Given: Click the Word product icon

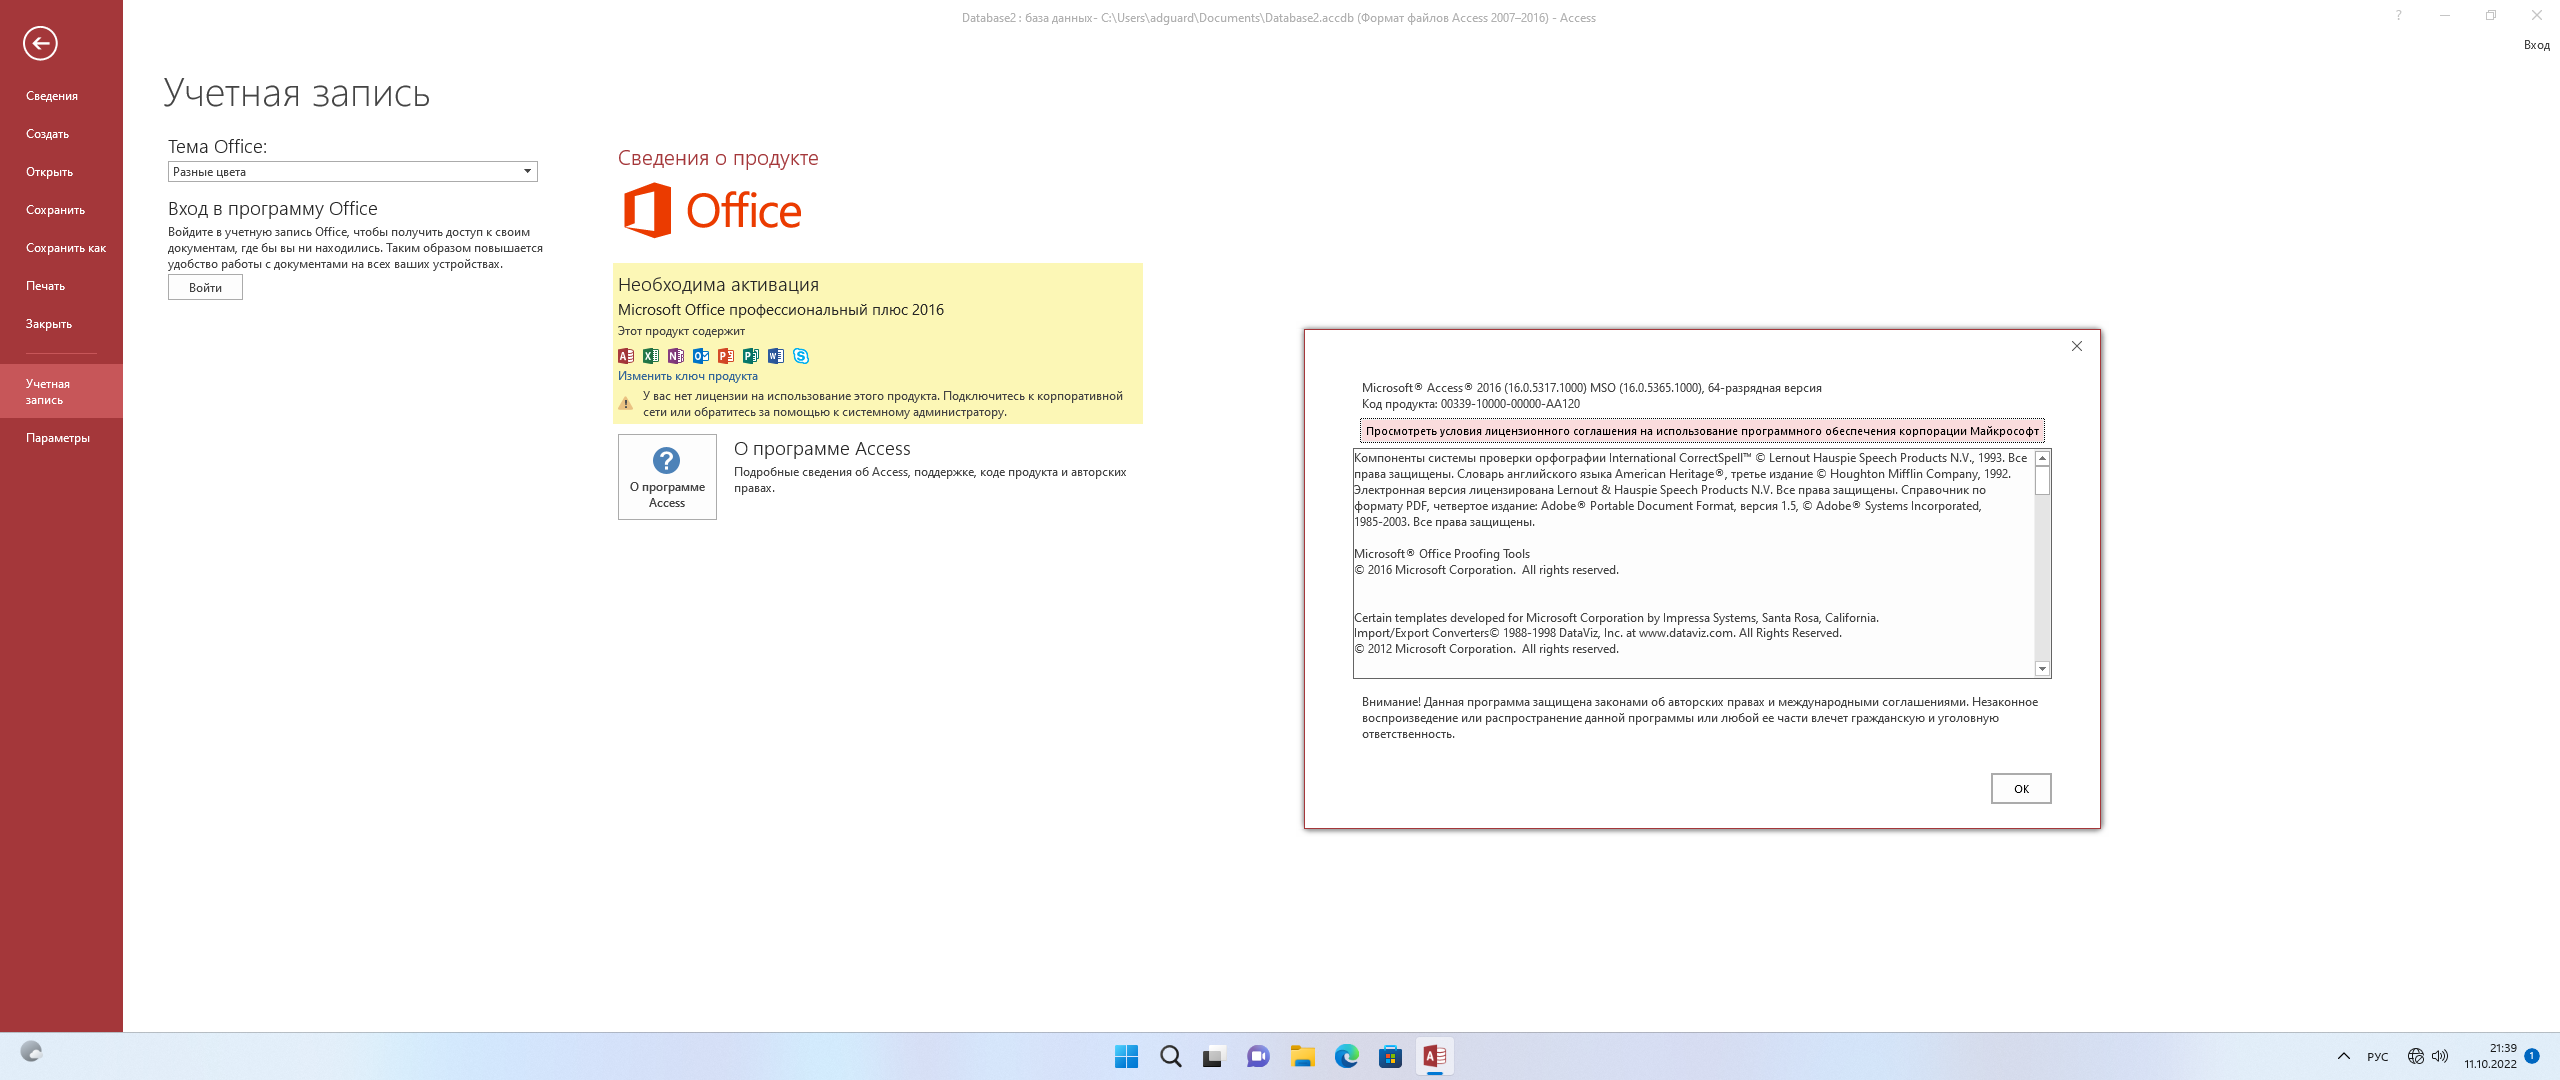Looking at the screenshot, I should coord(776,356).
